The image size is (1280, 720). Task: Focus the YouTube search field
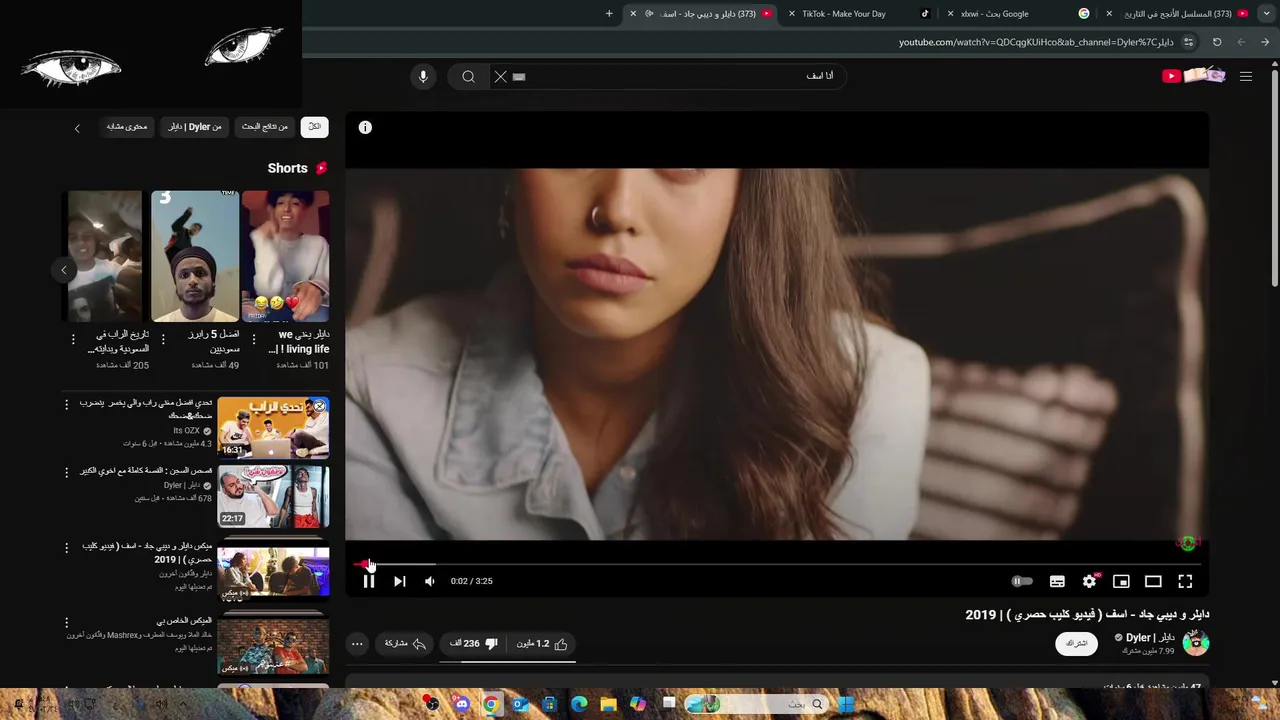tap(680, 76)
